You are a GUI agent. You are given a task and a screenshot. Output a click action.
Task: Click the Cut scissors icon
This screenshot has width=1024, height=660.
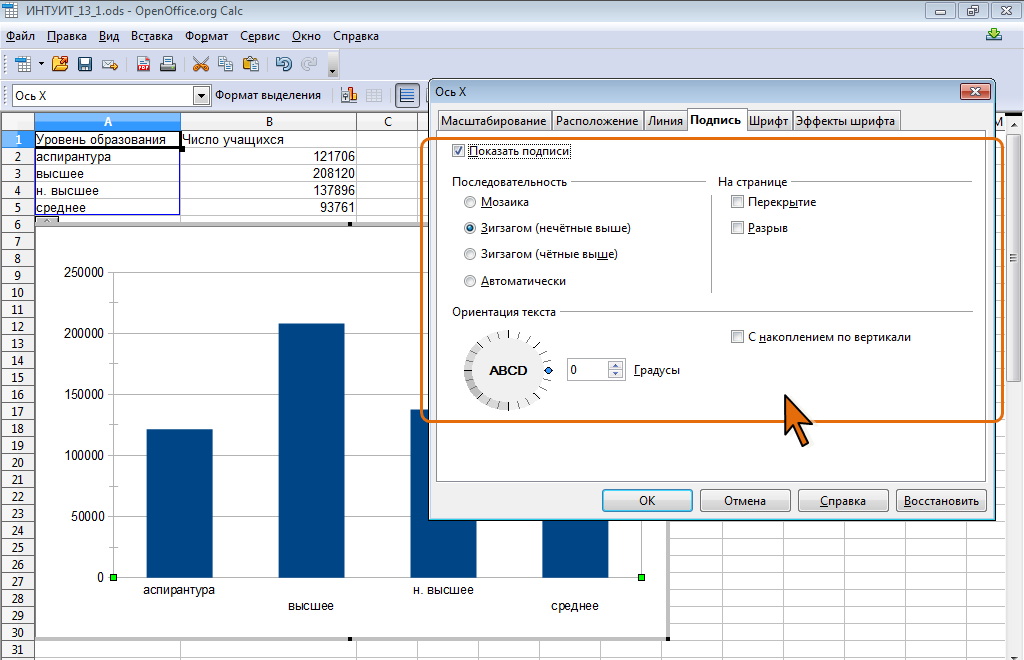pyautogui.click(x=201, y=64)
